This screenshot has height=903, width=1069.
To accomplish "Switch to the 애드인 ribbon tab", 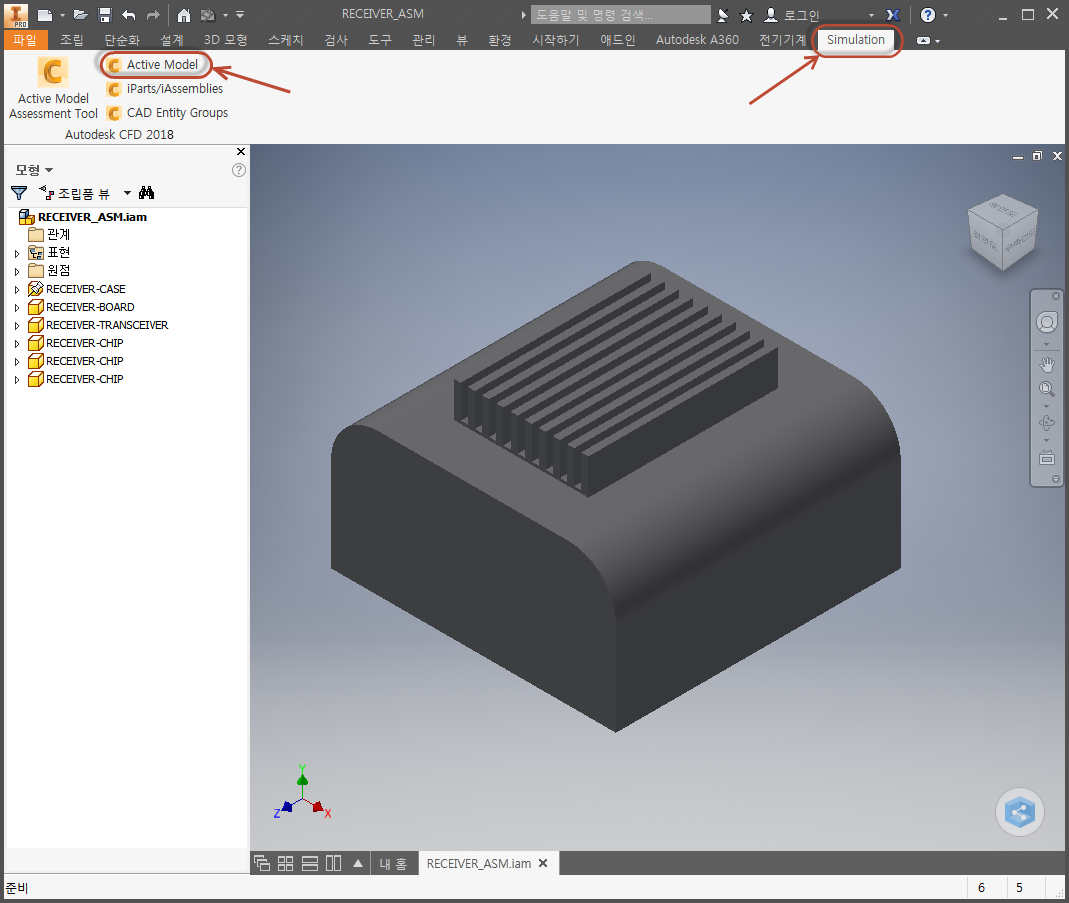I will point(618,40).
